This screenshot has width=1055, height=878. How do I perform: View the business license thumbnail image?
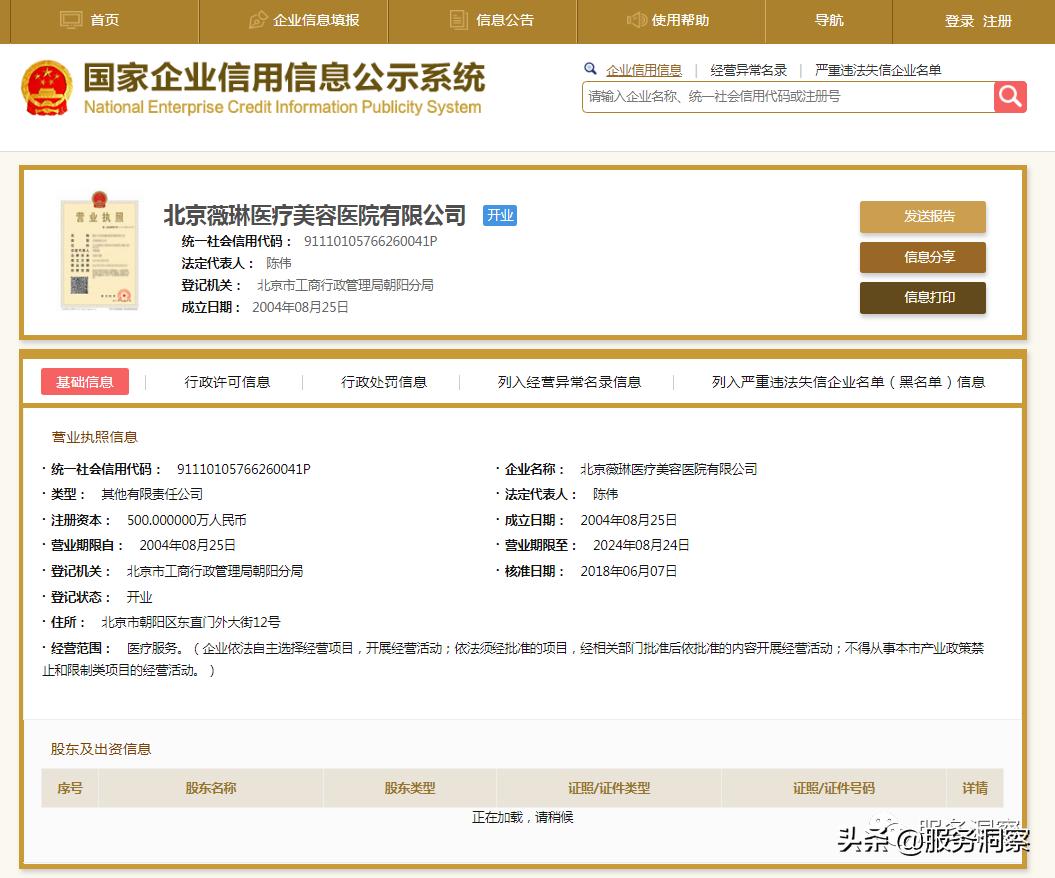[99, 252]
